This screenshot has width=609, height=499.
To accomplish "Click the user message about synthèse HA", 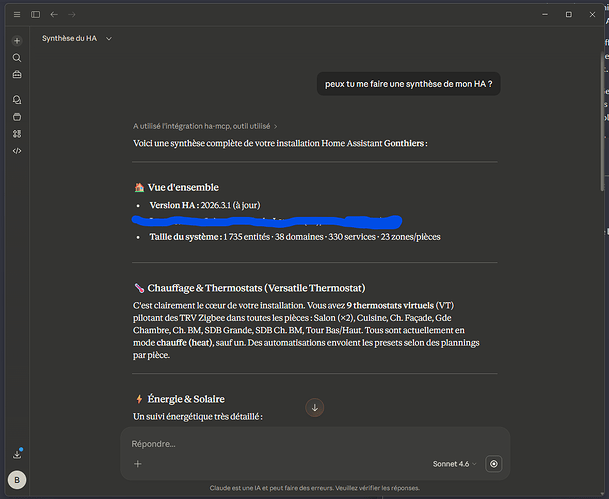I will click(x=409, y=84).
